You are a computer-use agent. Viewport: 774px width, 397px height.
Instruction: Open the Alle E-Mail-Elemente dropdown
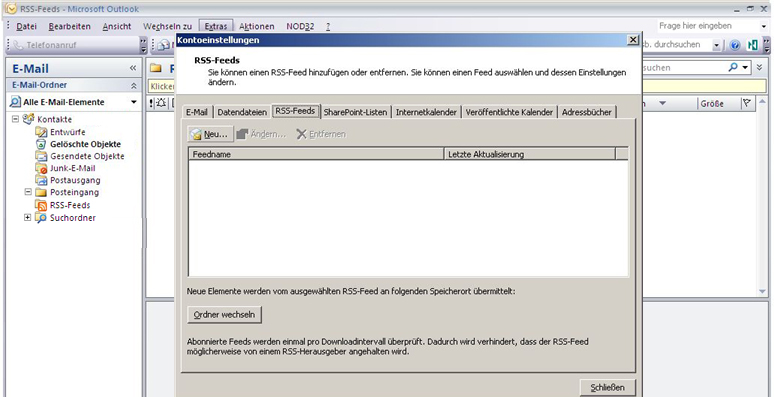pyautogui.click(x=134, y=102)
